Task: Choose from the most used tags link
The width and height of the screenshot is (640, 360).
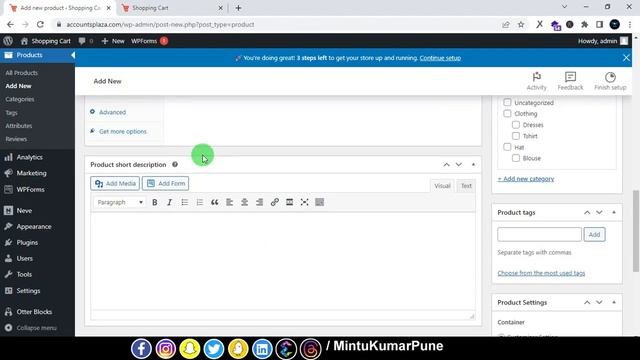Action: (x=541, y=273)
